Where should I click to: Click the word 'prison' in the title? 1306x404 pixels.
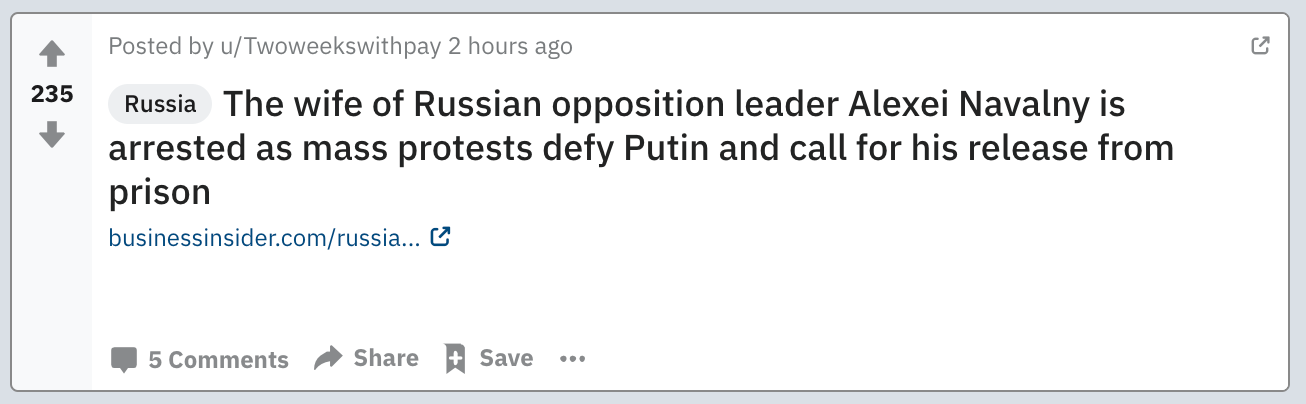(159, 192)
